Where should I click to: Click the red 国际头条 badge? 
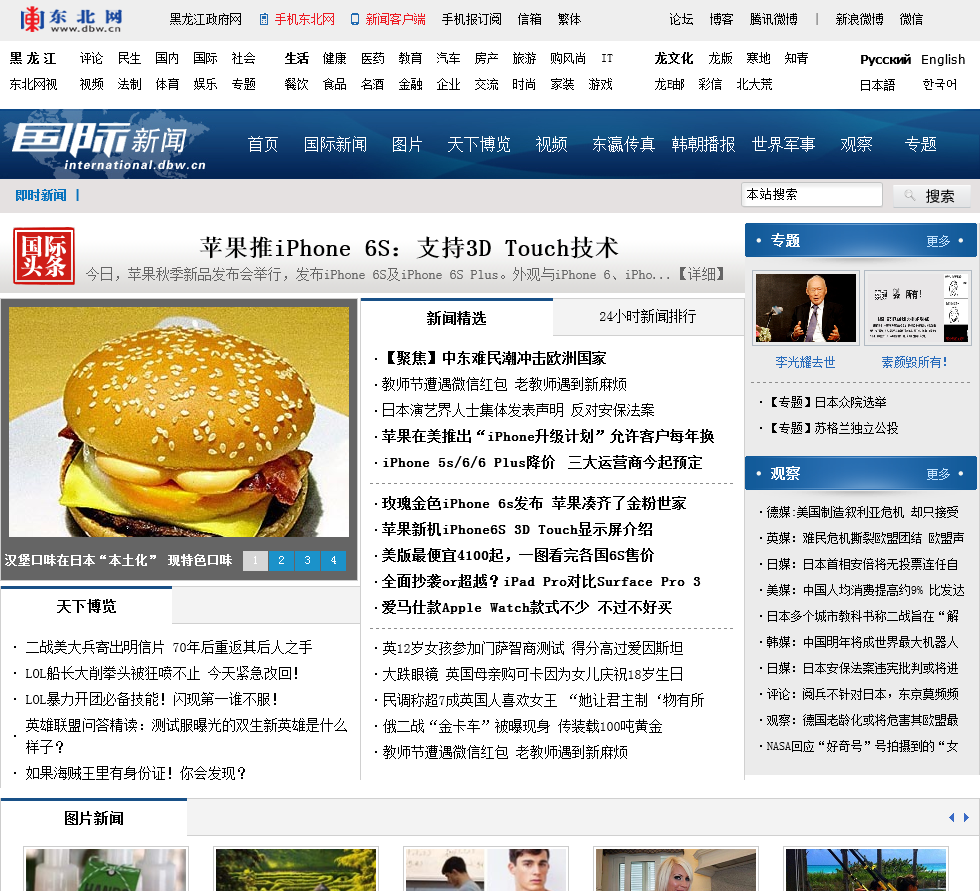[44, 256]
